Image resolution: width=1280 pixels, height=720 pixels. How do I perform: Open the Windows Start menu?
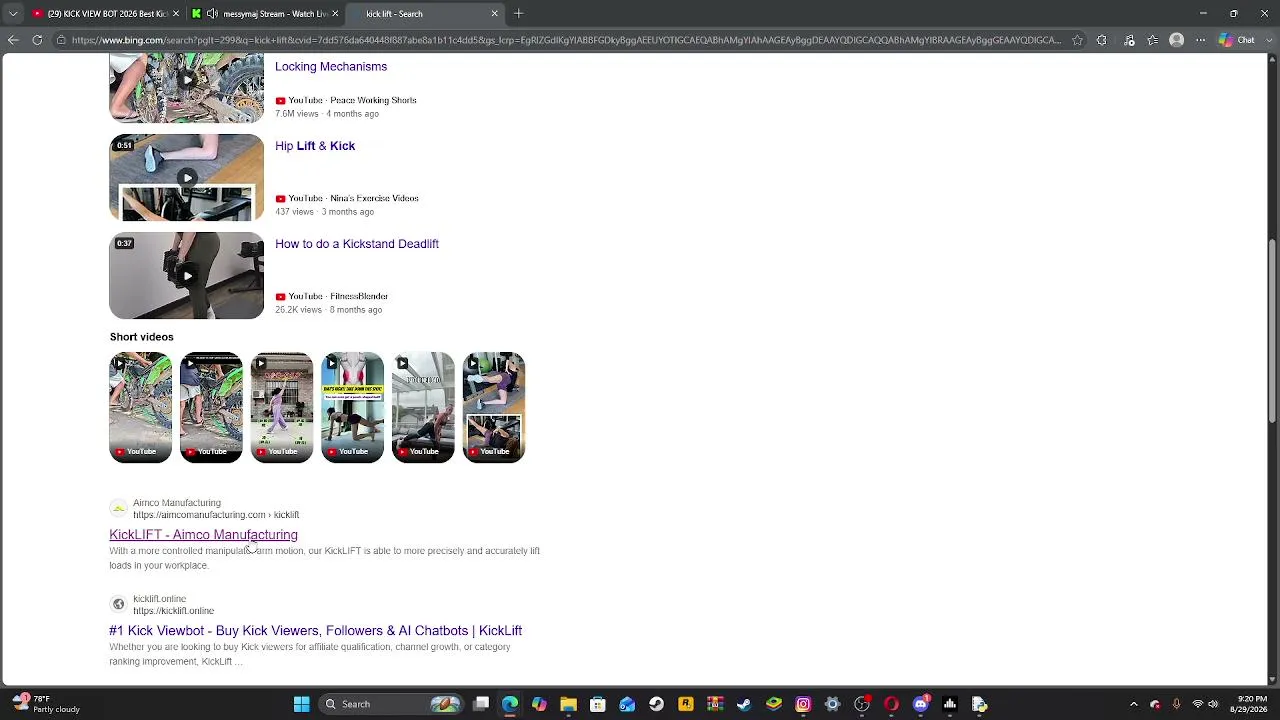pos(301,704)
